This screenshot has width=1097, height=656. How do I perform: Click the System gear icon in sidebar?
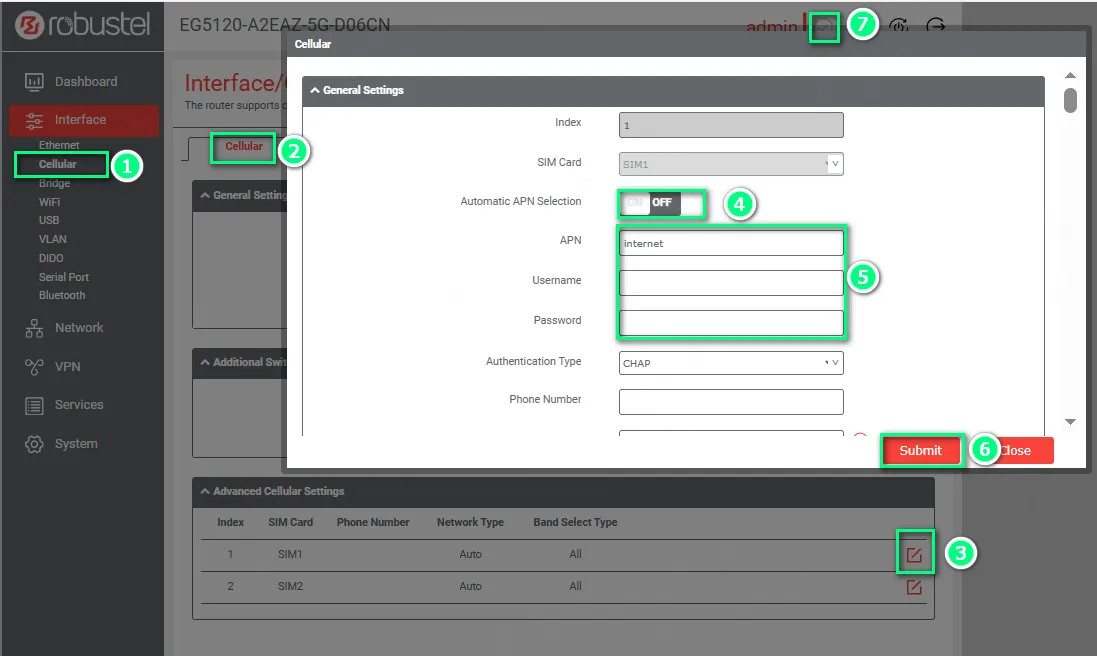tap(34, 444)
